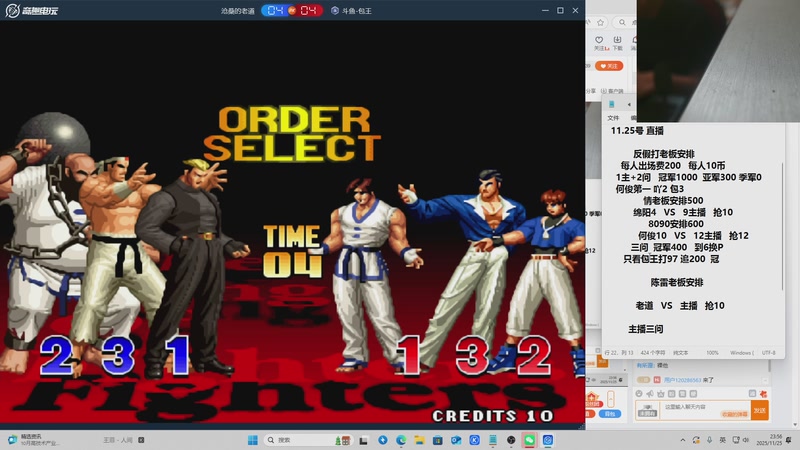Viewport: 800px width, 450px height.
Task: Open the rightmost blue app on taskbar
Action: (548, 440)
